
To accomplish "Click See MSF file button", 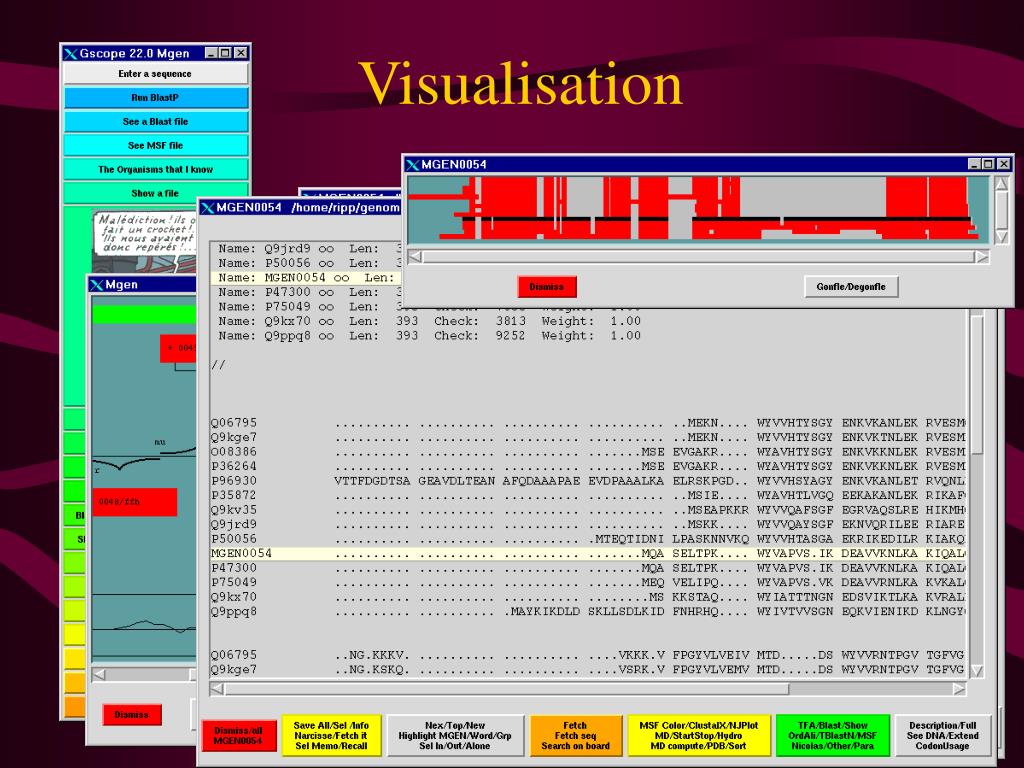I will coord(155,145).
